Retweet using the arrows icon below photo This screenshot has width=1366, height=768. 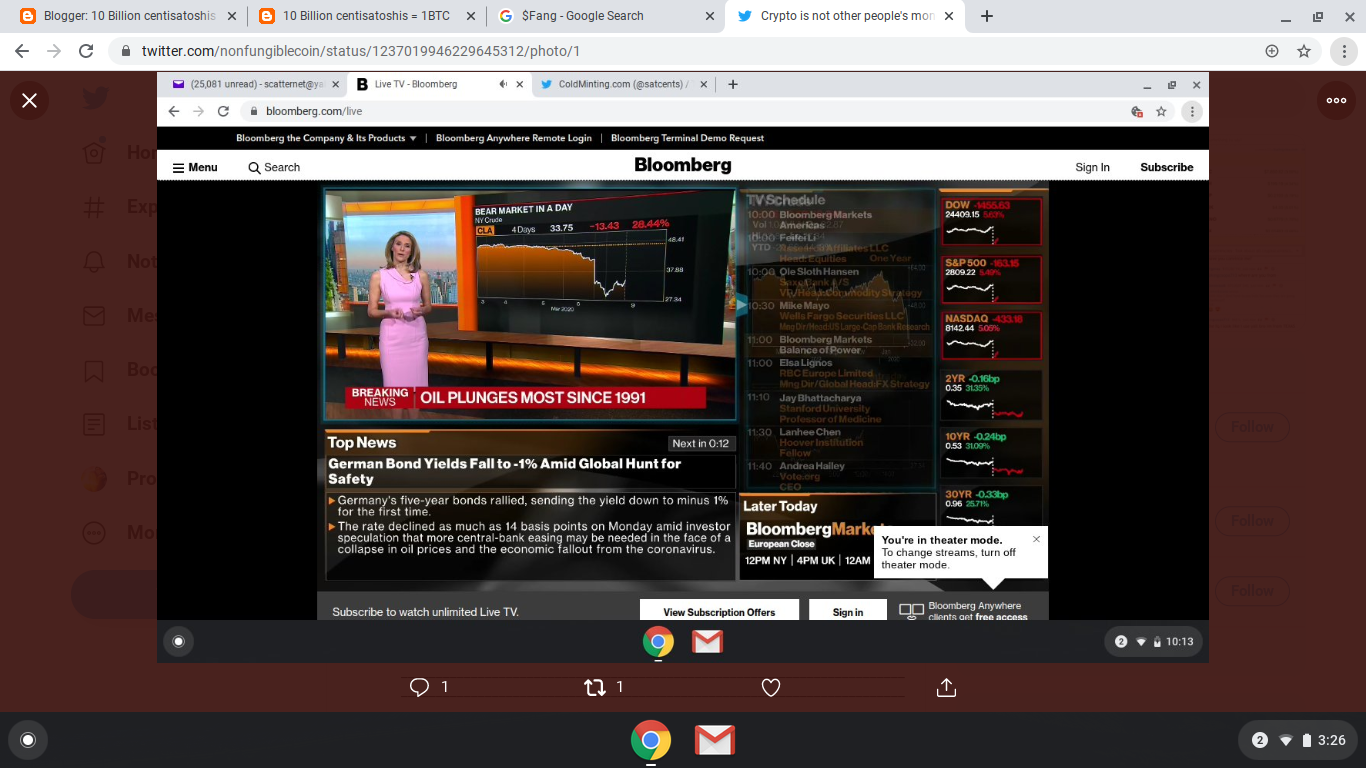(595, 687)
